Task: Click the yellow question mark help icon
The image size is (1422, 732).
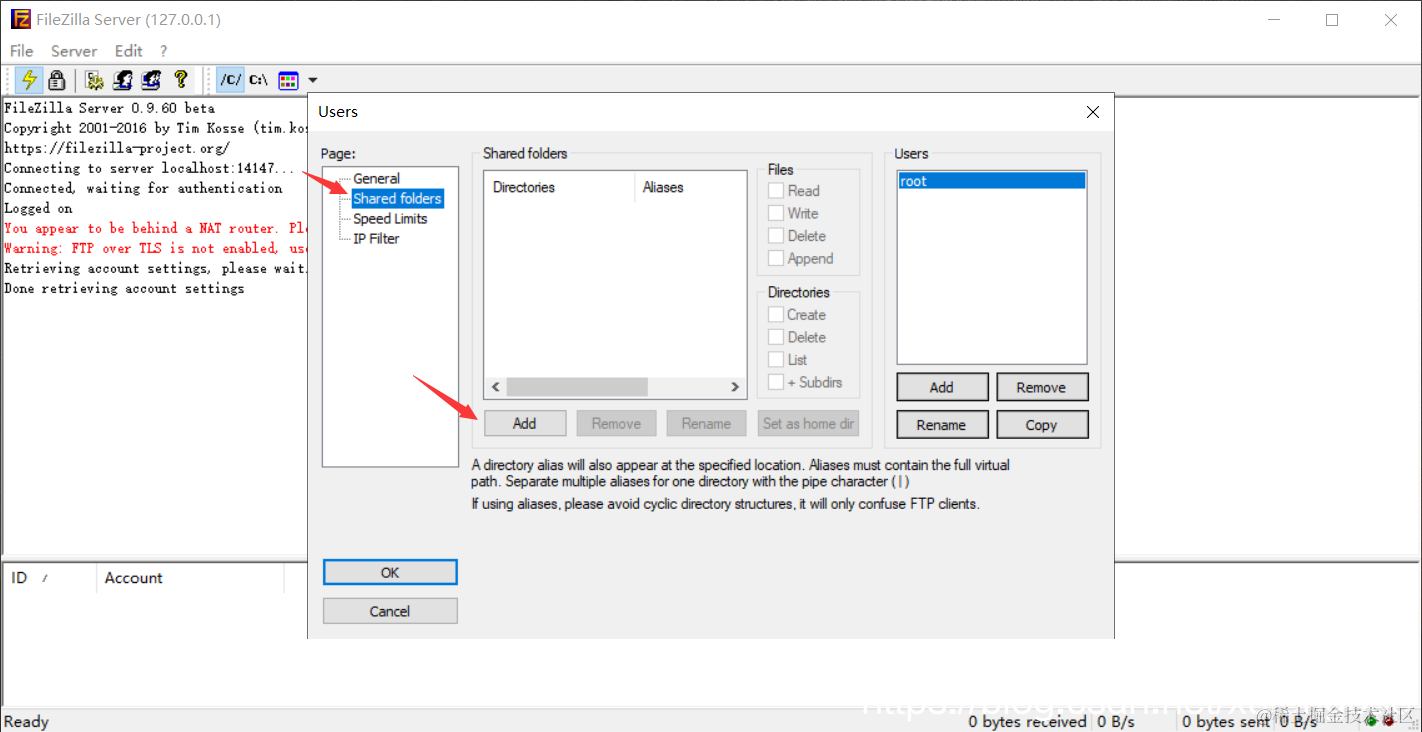Action: [x=180, y=80]
